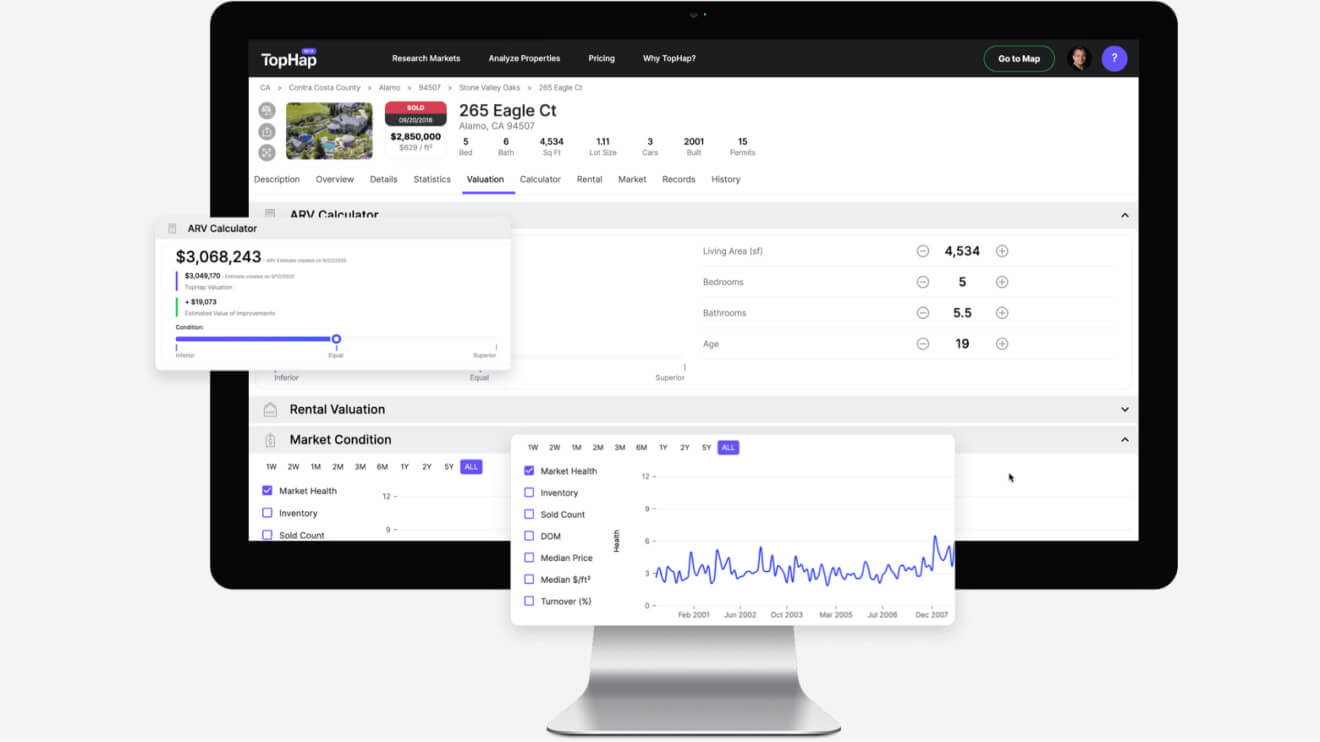Click the round icon above the share icon

tap(267, 110)
